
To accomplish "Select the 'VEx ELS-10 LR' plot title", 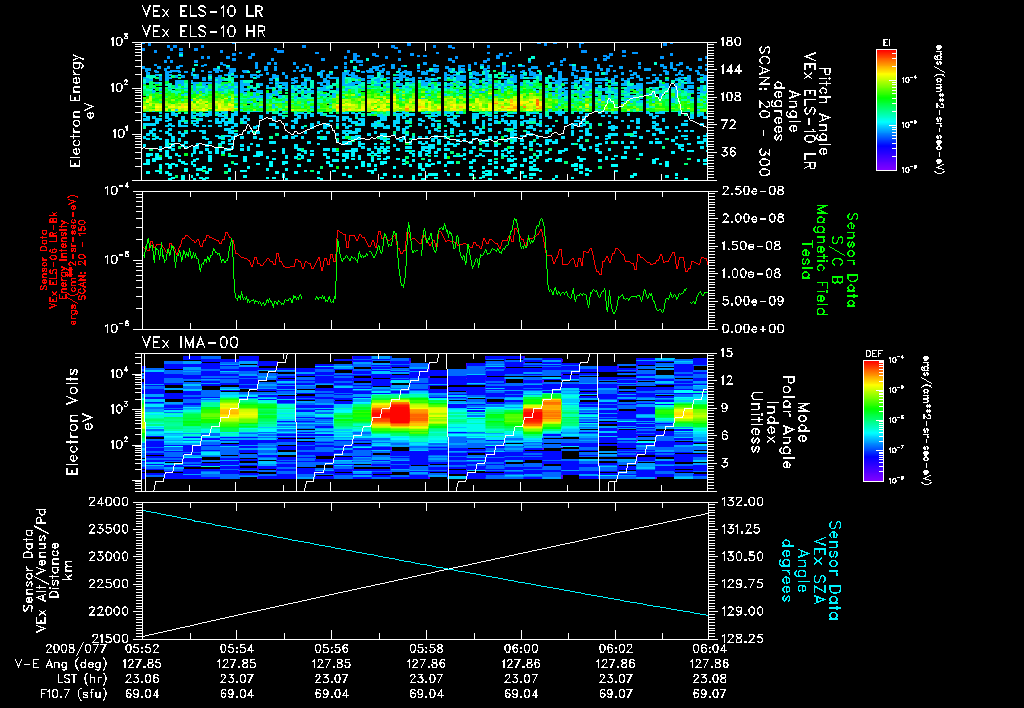I will 203,11.
